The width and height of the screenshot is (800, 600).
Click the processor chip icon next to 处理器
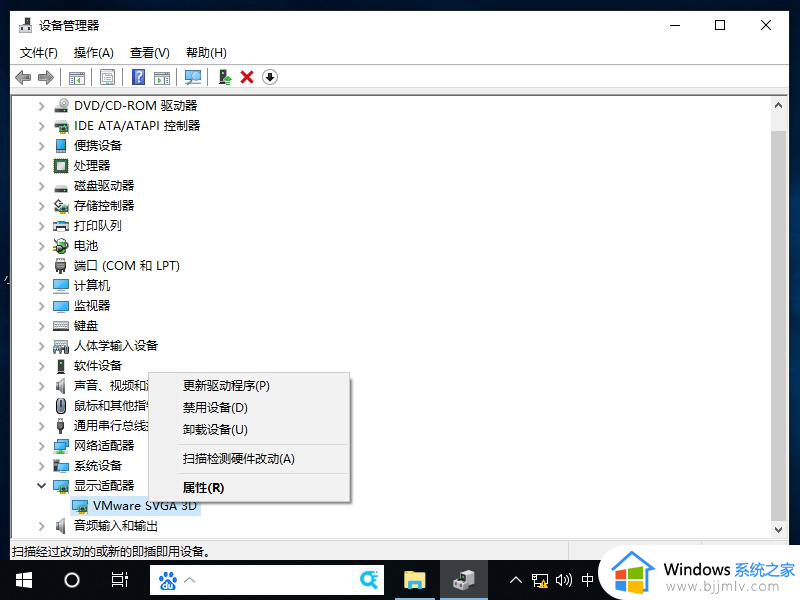[61, 166]
